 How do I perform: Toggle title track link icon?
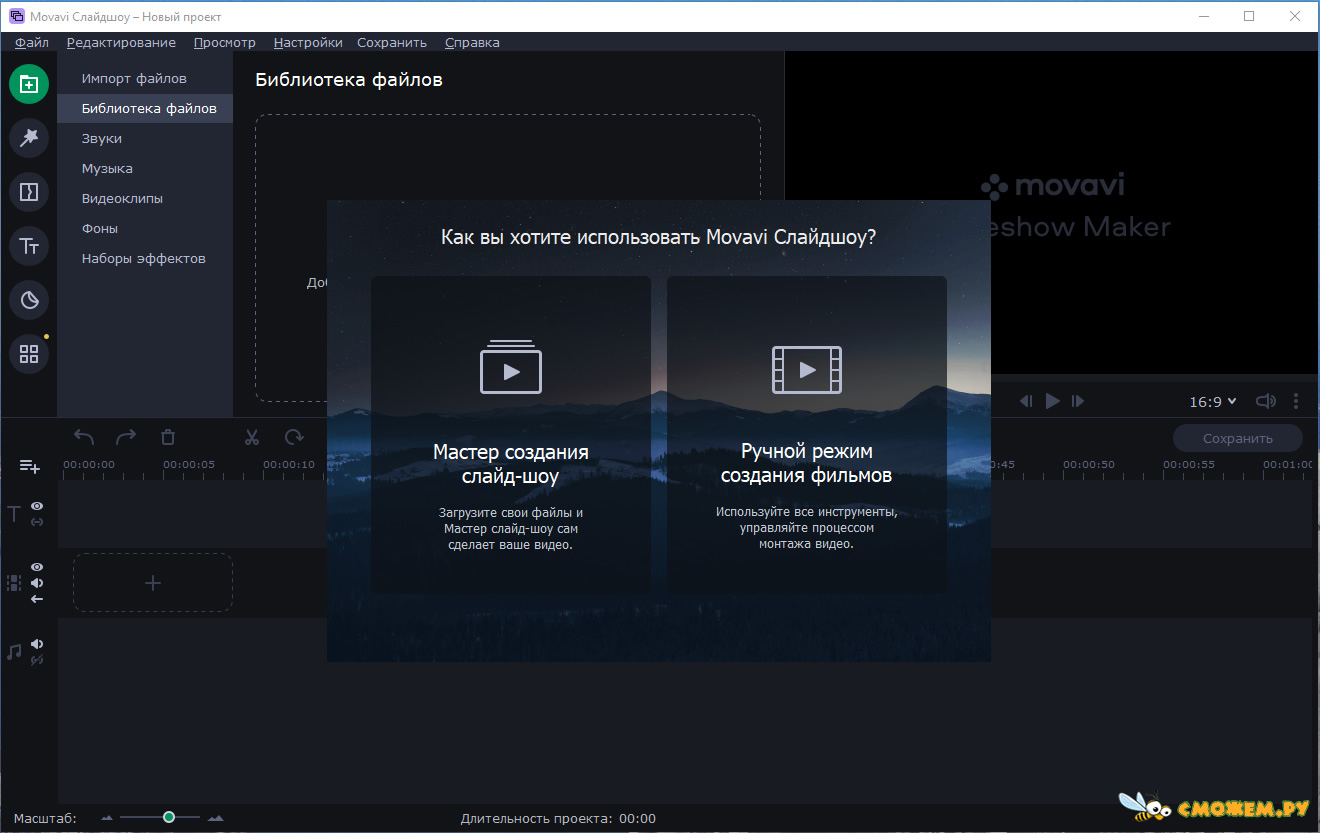(37, 522)
